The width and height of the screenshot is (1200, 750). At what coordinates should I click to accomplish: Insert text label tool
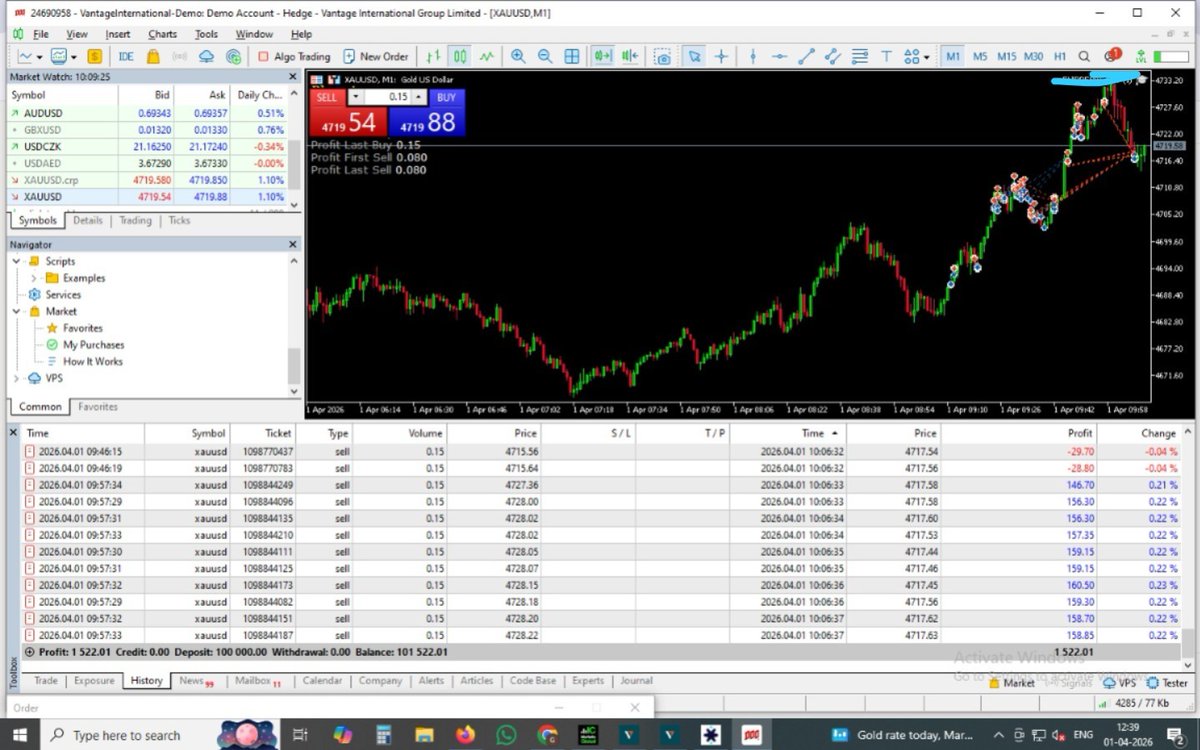click(x=886, y=57)
